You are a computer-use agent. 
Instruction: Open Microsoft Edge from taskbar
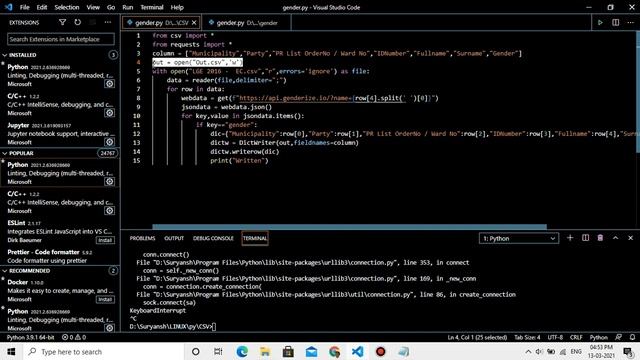click(242, 351)
